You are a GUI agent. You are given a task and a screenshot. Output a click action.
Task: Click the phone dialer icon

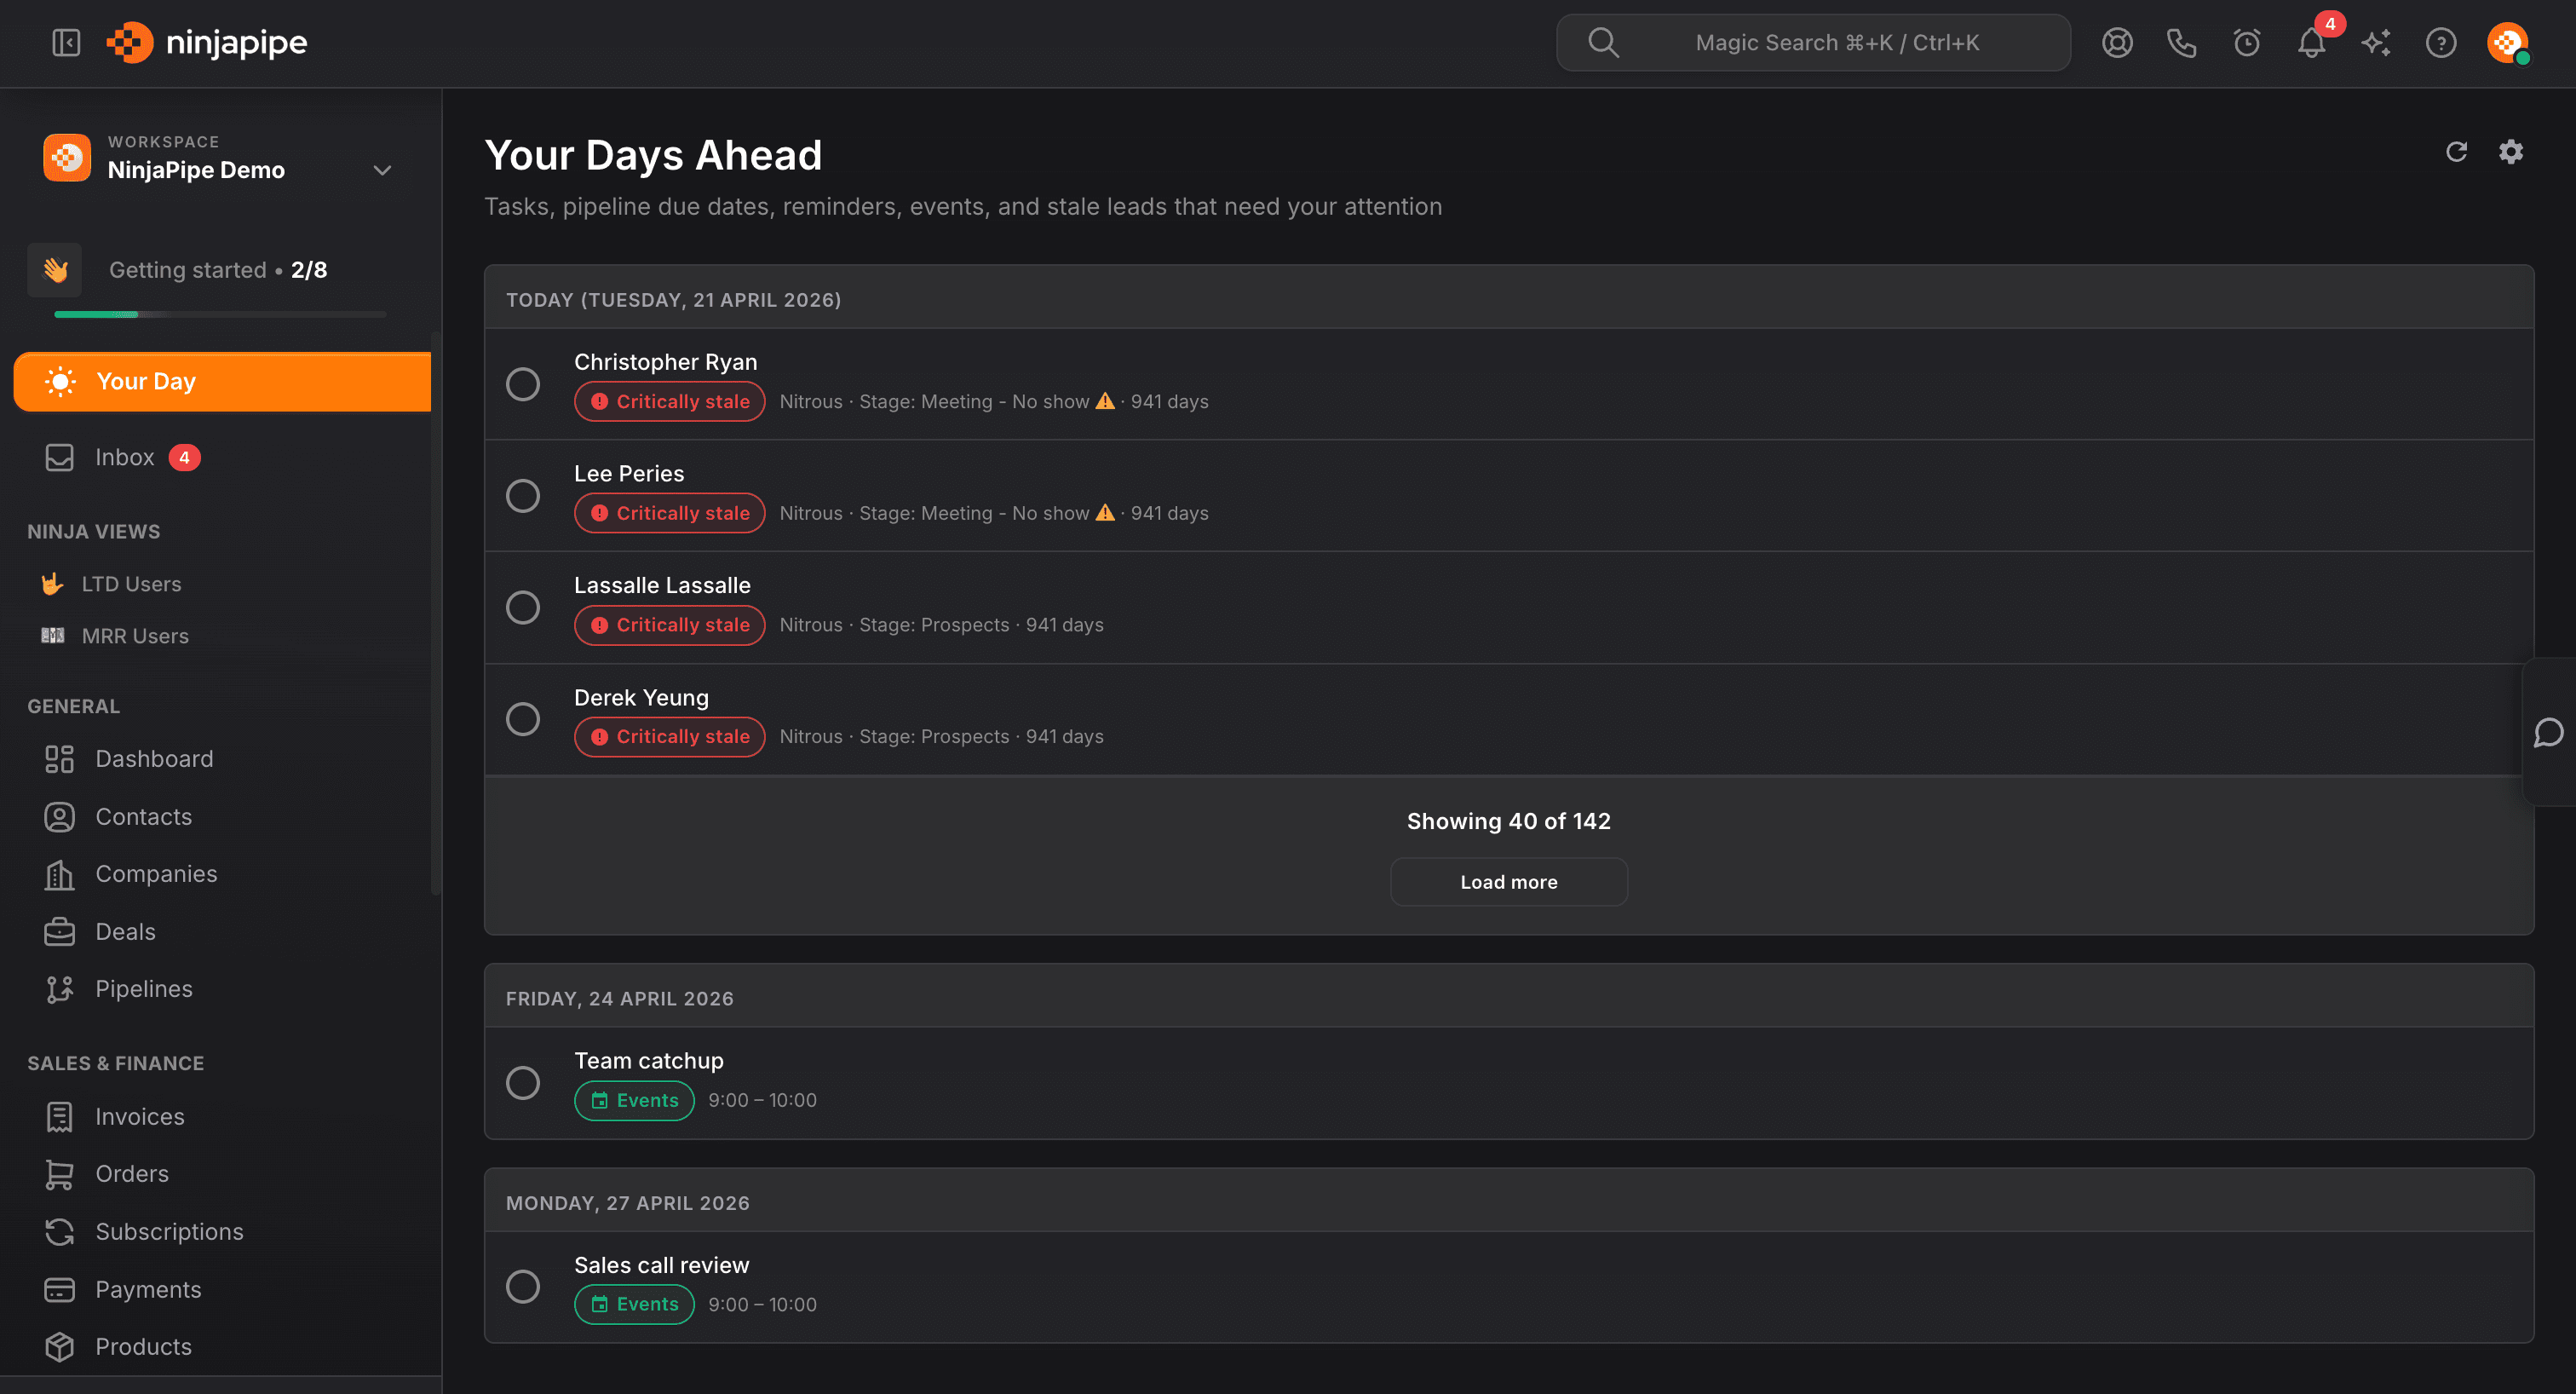[x=2181, y=43]
